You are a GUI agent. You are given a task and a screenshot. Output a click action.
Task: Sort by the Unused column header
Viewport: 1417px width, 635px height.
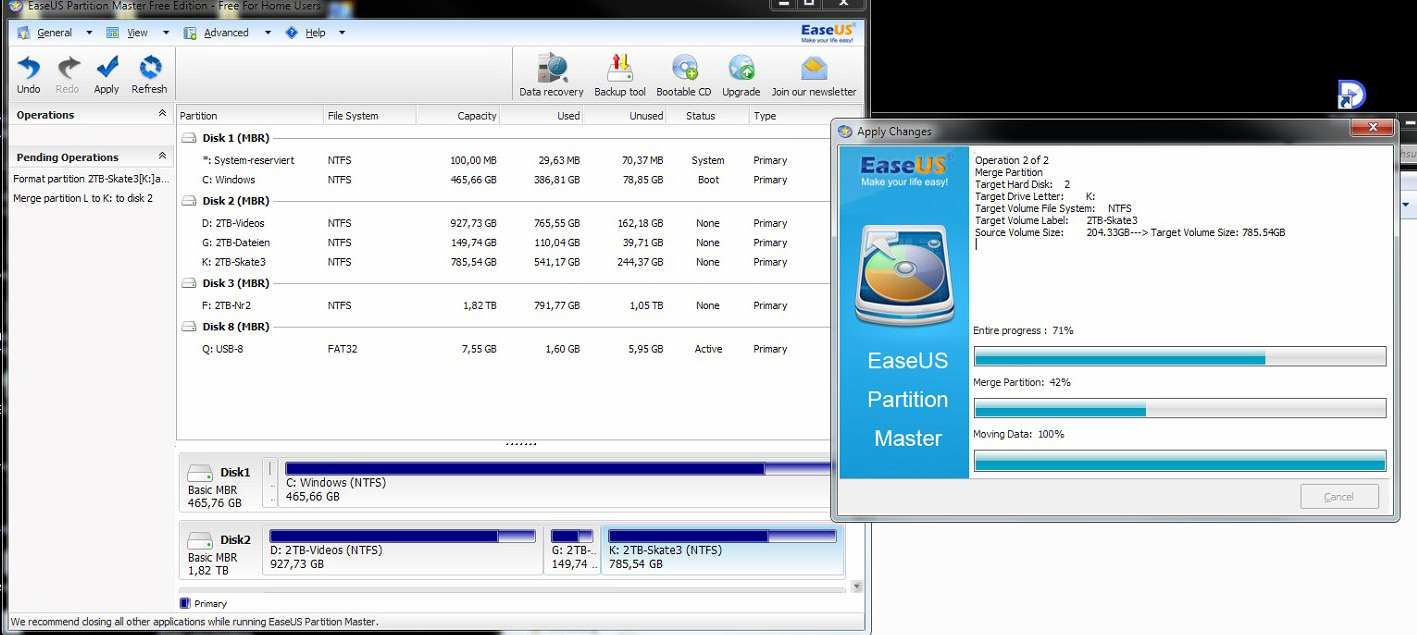coord(625,116)
